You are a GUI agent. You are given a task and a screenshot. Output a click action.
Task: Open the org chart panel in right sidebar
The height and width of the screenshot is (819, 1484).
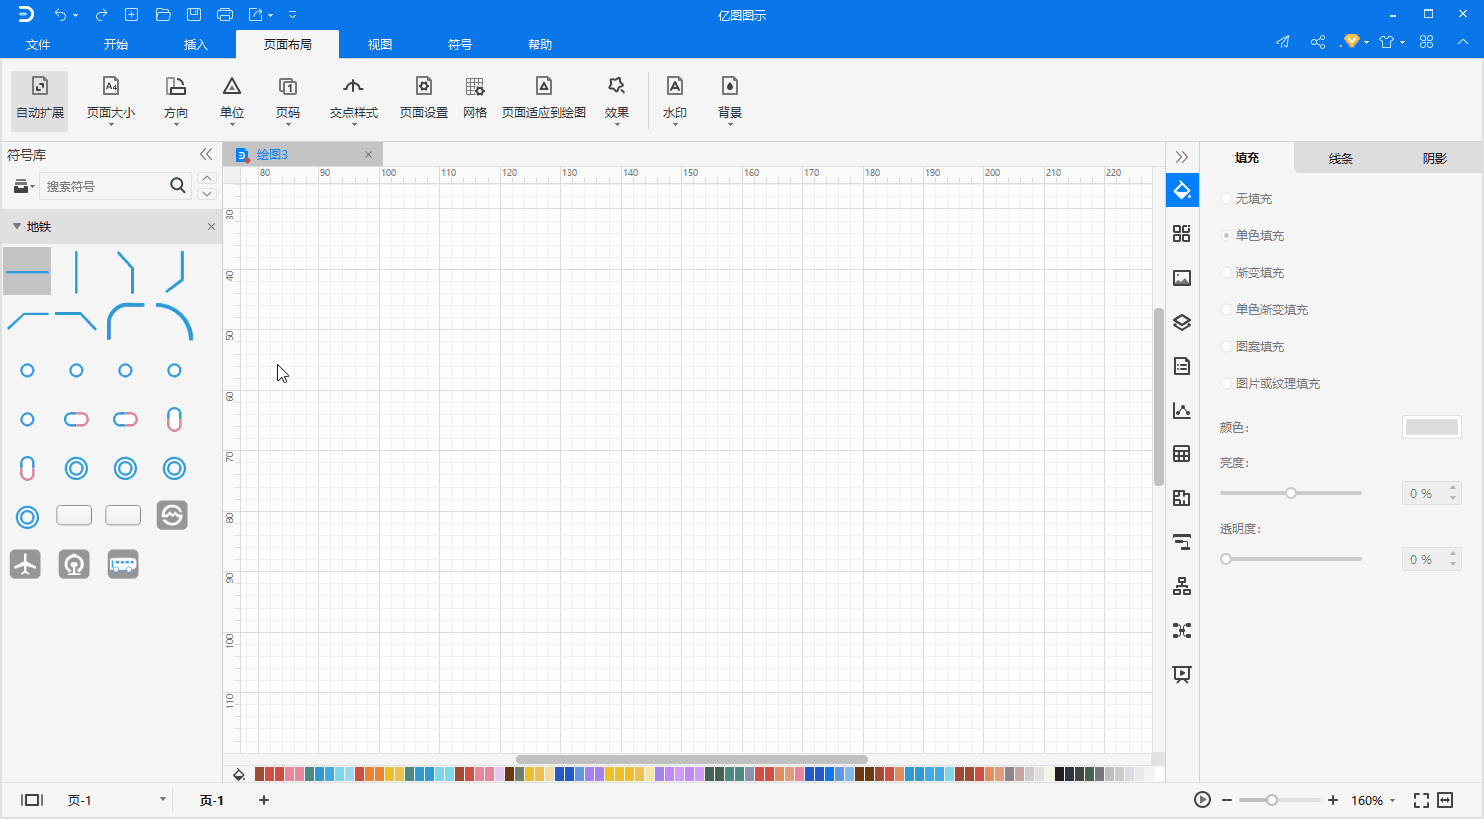(1182, 586)
